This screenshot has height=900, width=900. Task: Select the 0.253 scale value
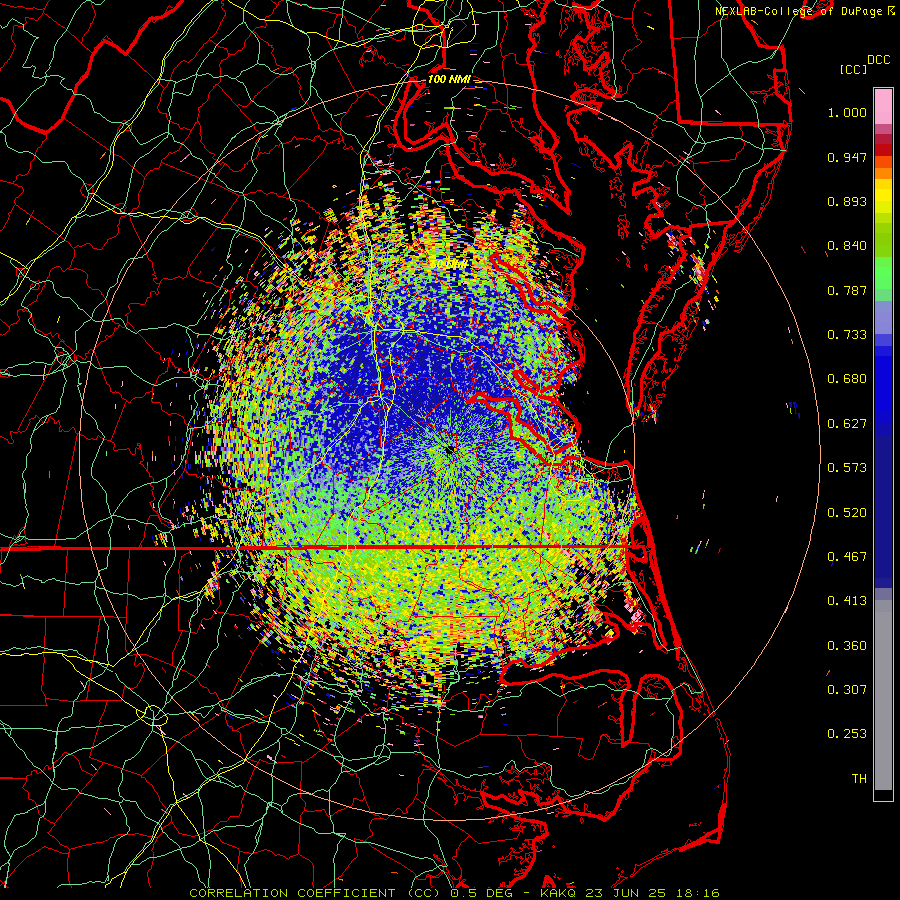(x=847, y=734)
